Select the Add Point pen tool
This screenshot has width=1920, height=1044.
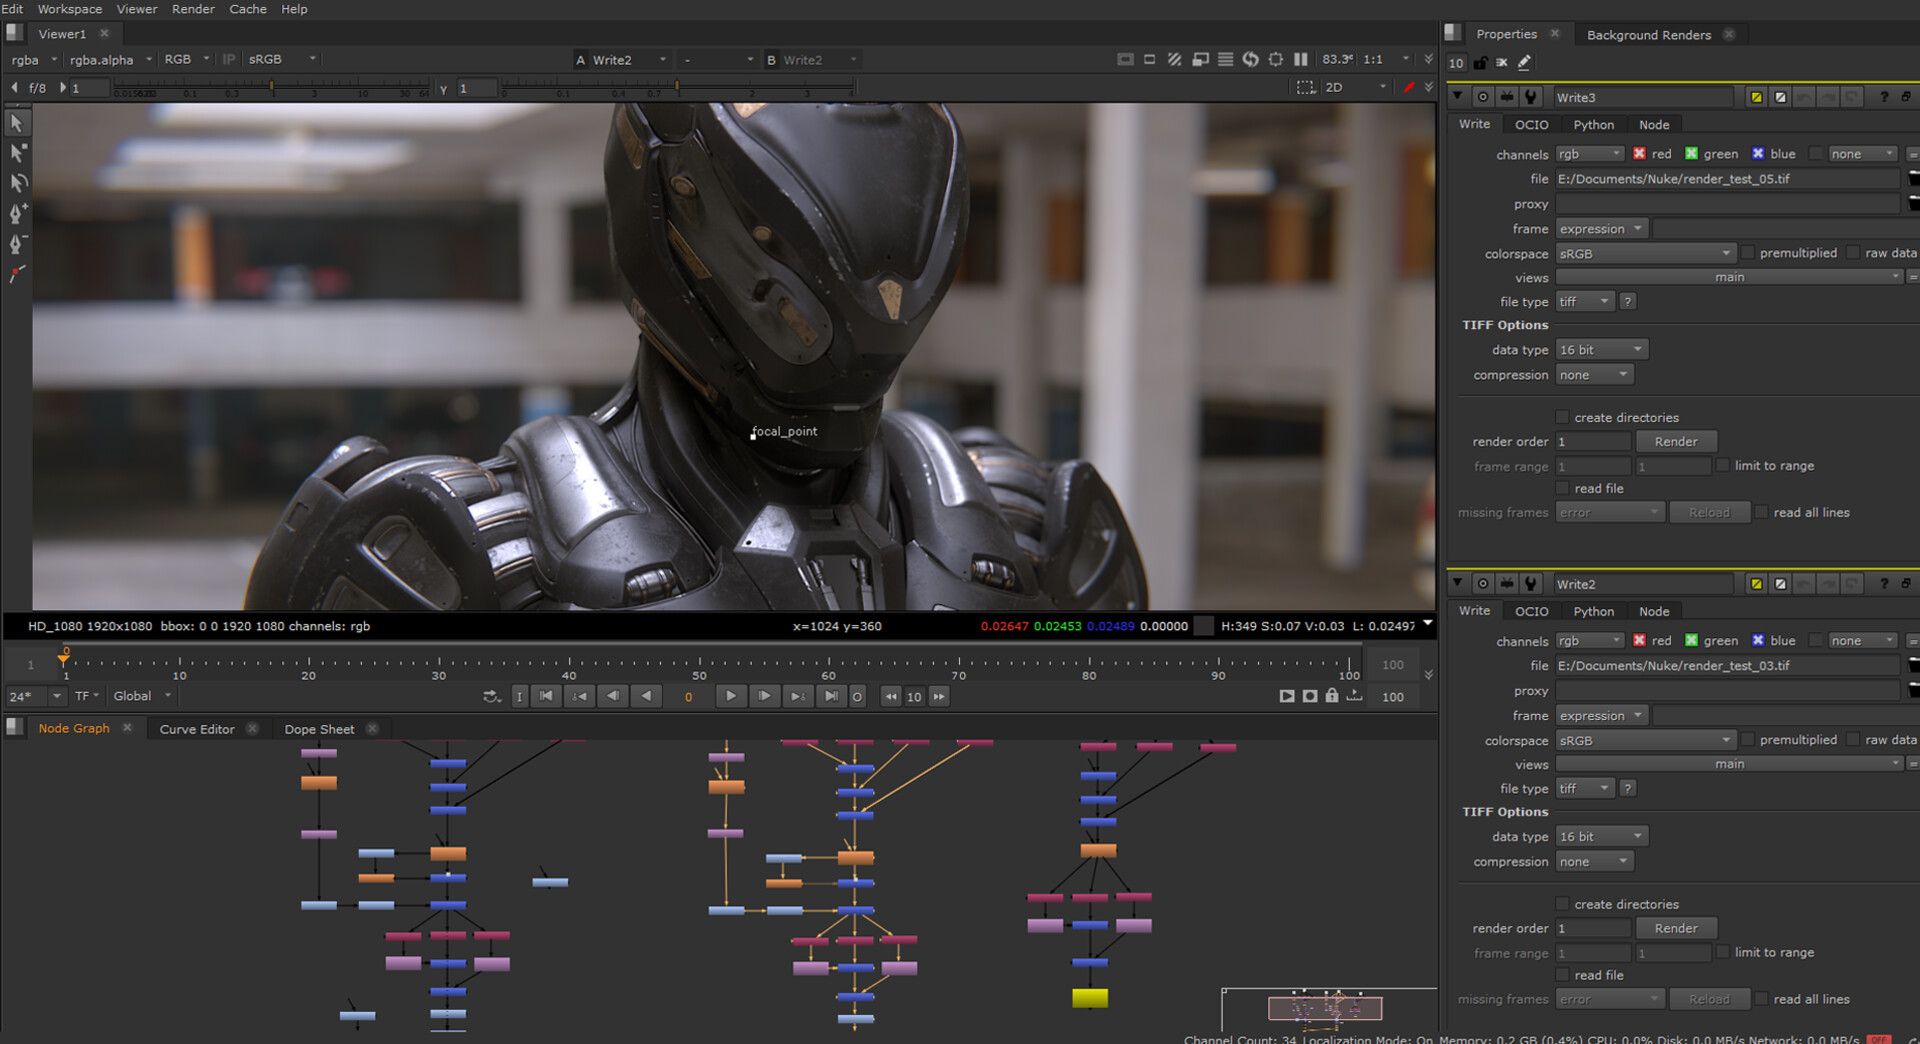coord(17,213)
